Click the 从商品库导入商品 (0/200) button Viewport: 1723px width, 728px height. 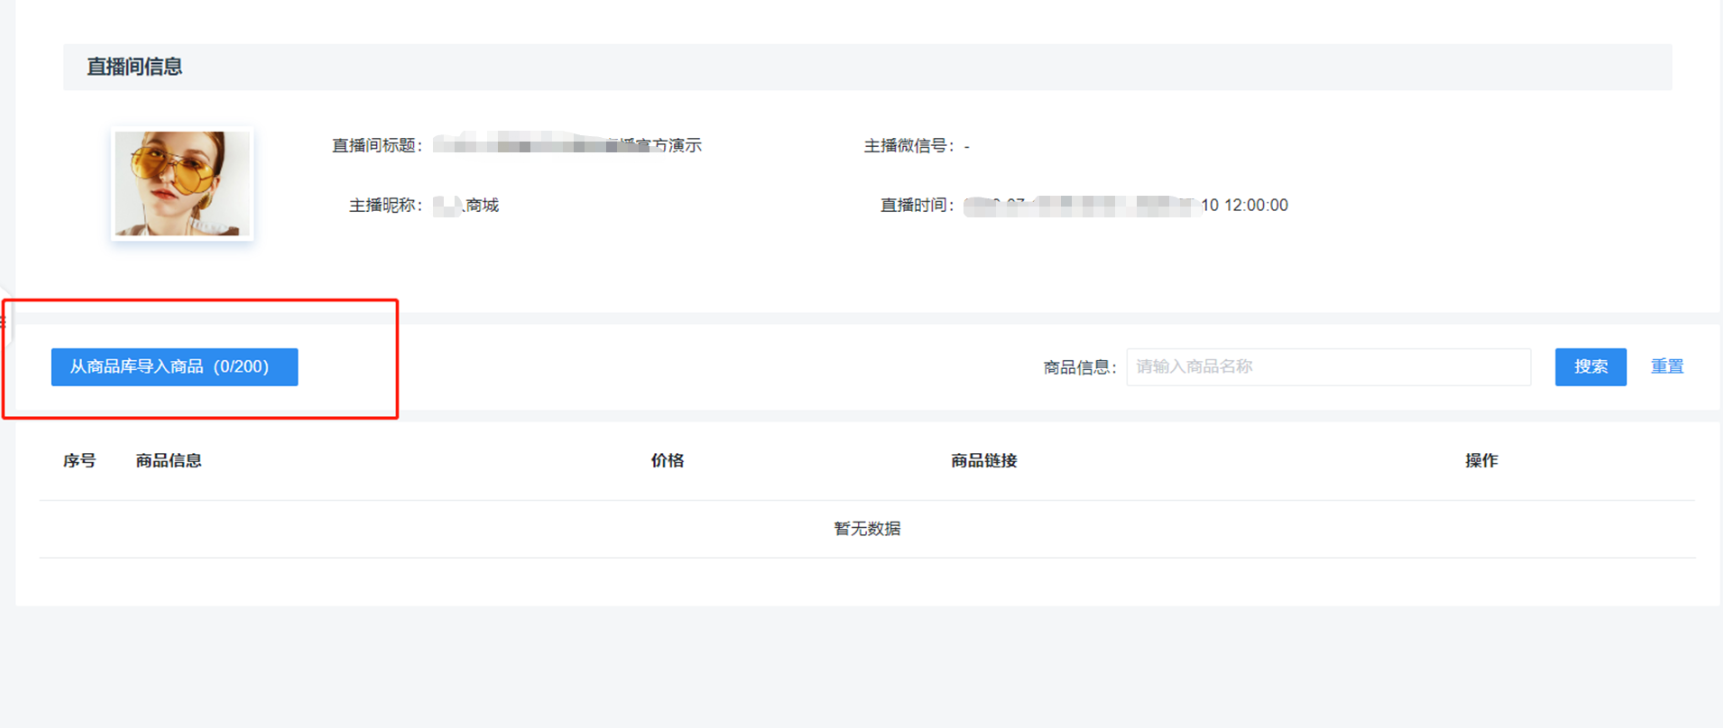click(174, 367)
